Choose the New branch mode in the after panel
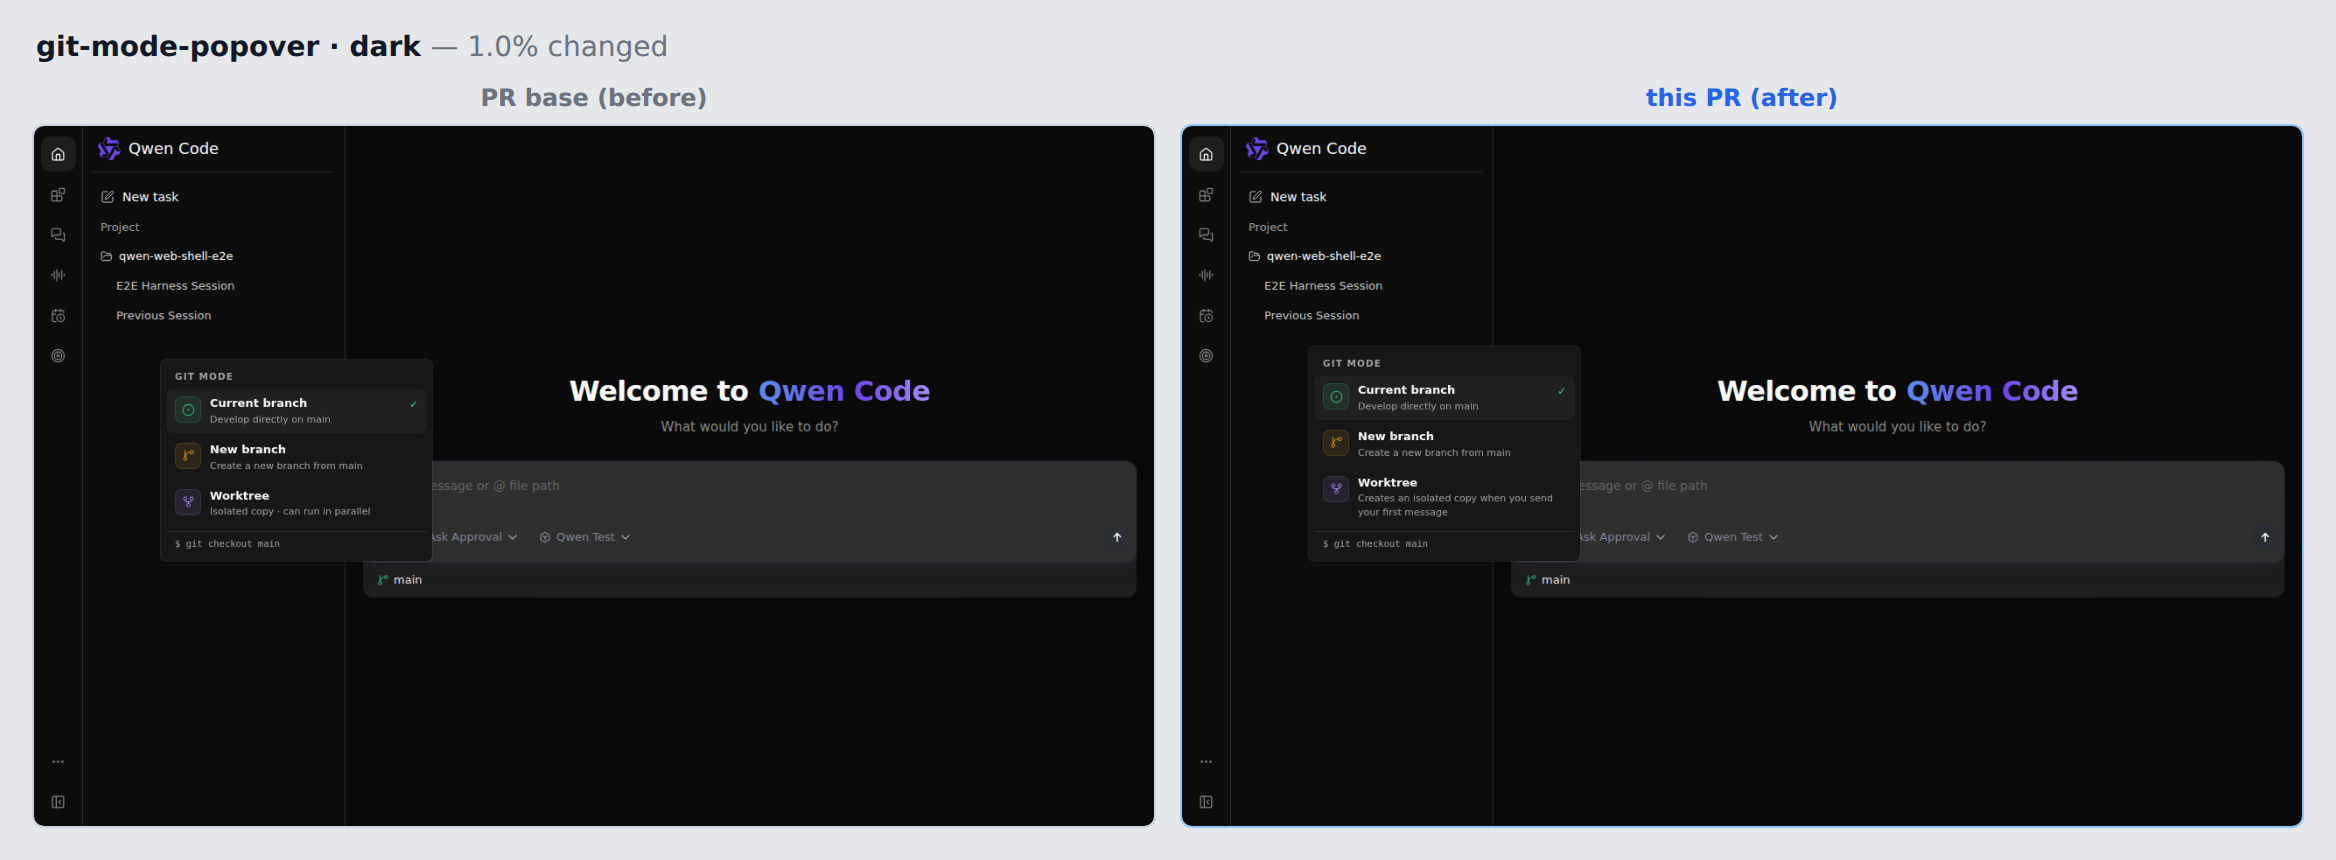 (x=1444, y=444)
